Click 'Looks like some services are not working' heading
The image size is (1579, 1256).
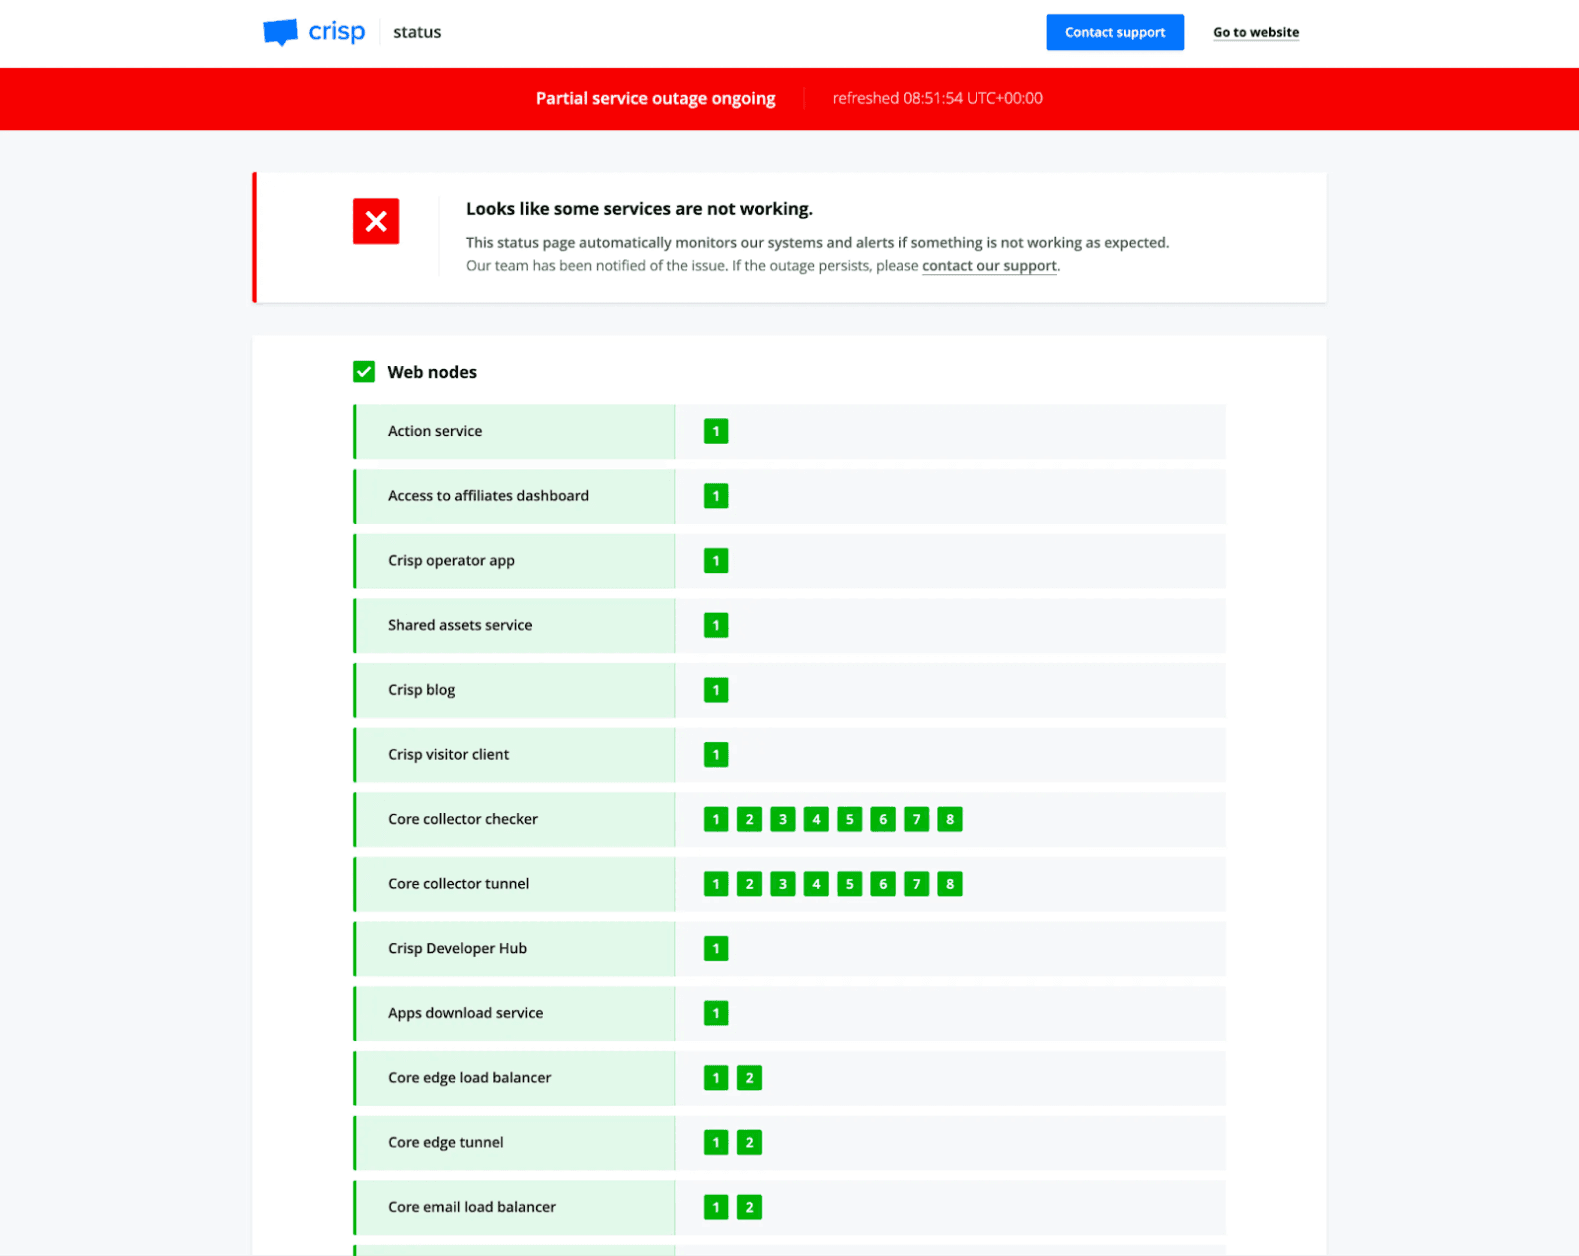[x=639, y=209]
